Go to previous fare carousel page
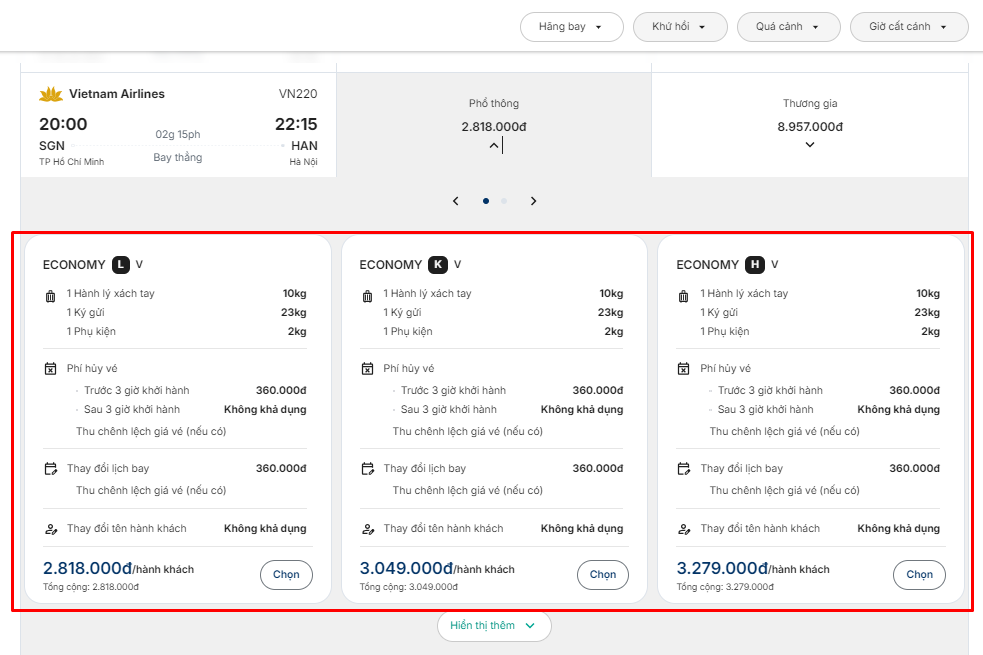The image size is (983, 655). click(x=456, y=201)
